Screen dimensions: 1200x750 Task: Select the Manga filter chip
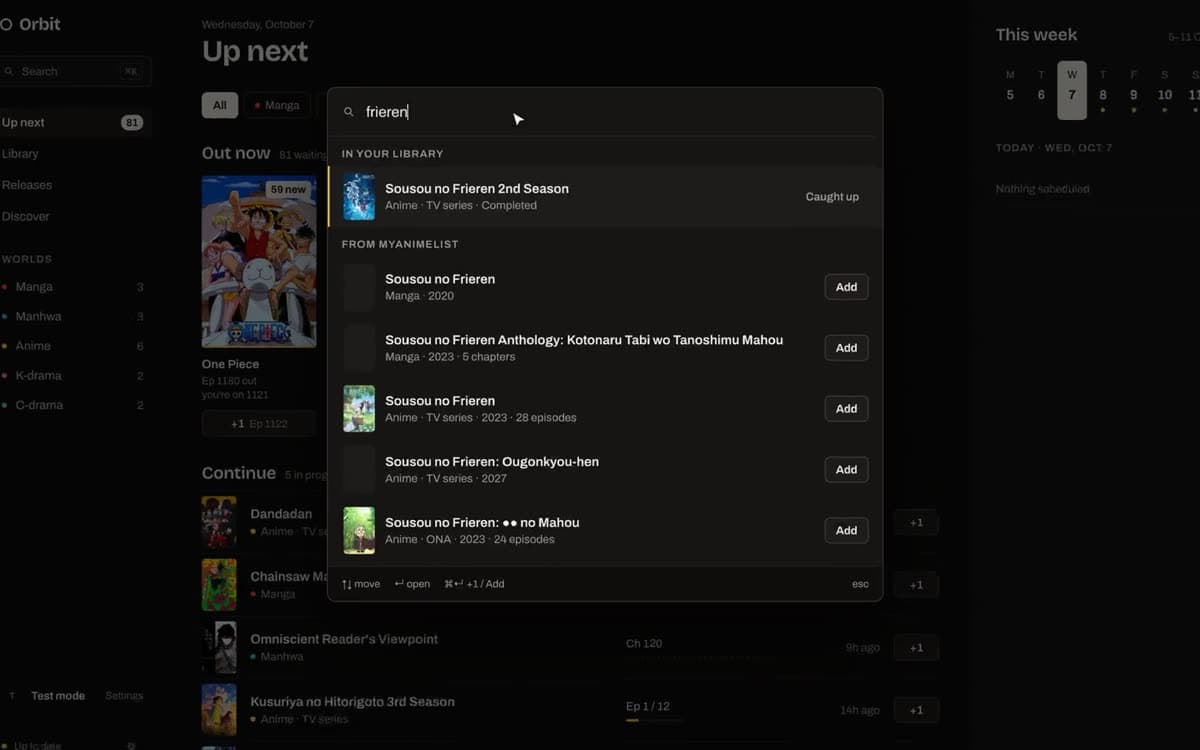(277, 105)
